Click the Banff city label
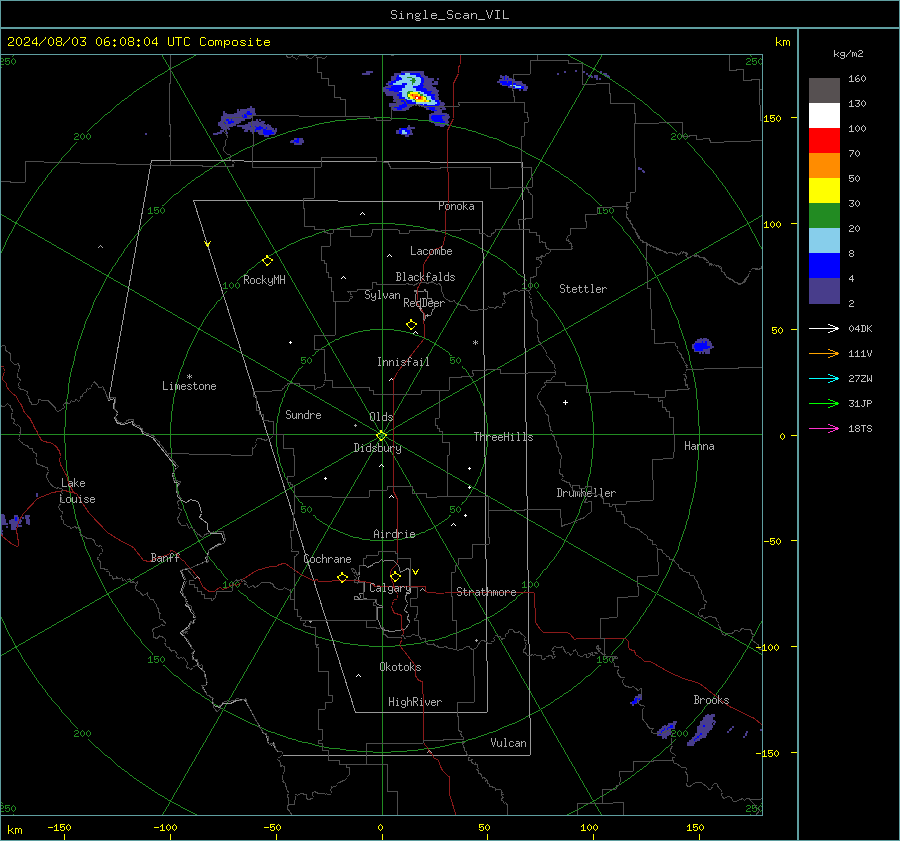The height and width of the screenshot is (841, 900). (165, 557)
